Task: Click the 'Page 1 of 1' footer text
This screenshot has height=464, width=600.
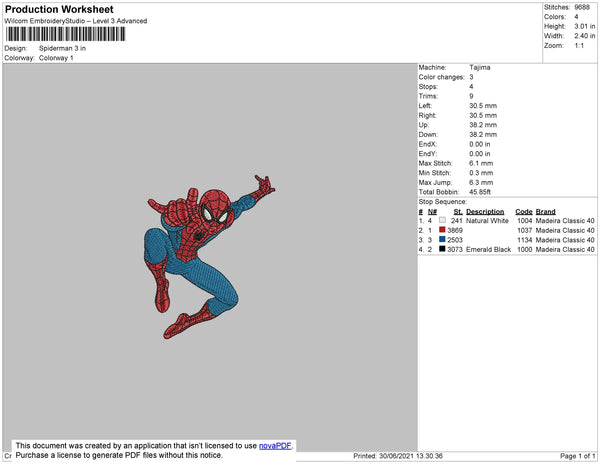Action: pyautogui.click(x=577, y=456)
